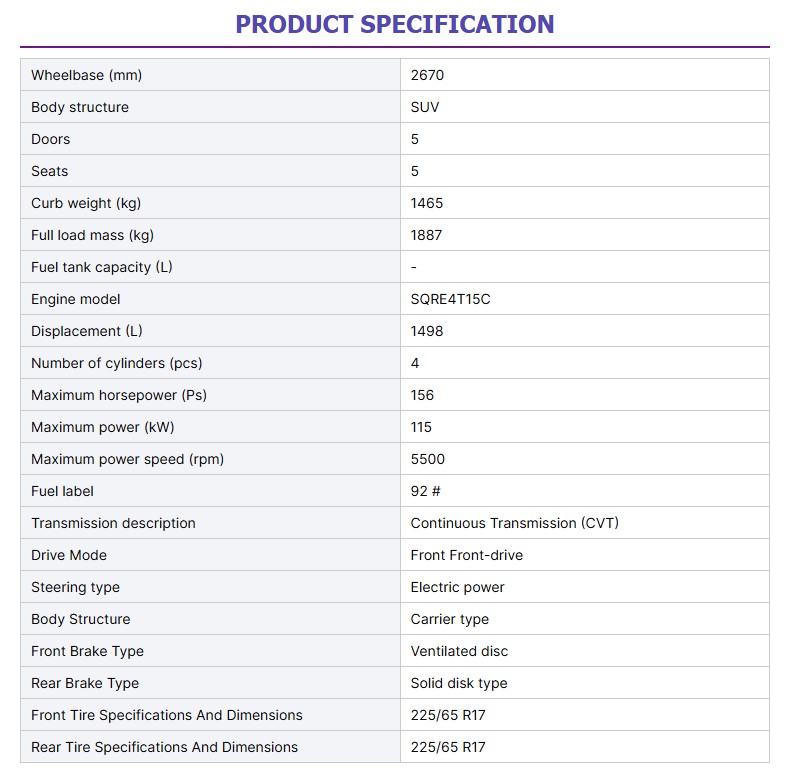Click the Electric power steering value
The image size is (786, 769).
click(x=457, y=587)
